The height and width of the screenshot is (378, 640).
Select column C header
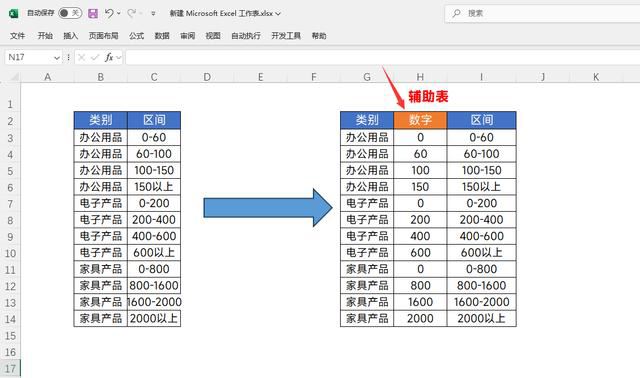pyautogui.click(x=154, y=77)
